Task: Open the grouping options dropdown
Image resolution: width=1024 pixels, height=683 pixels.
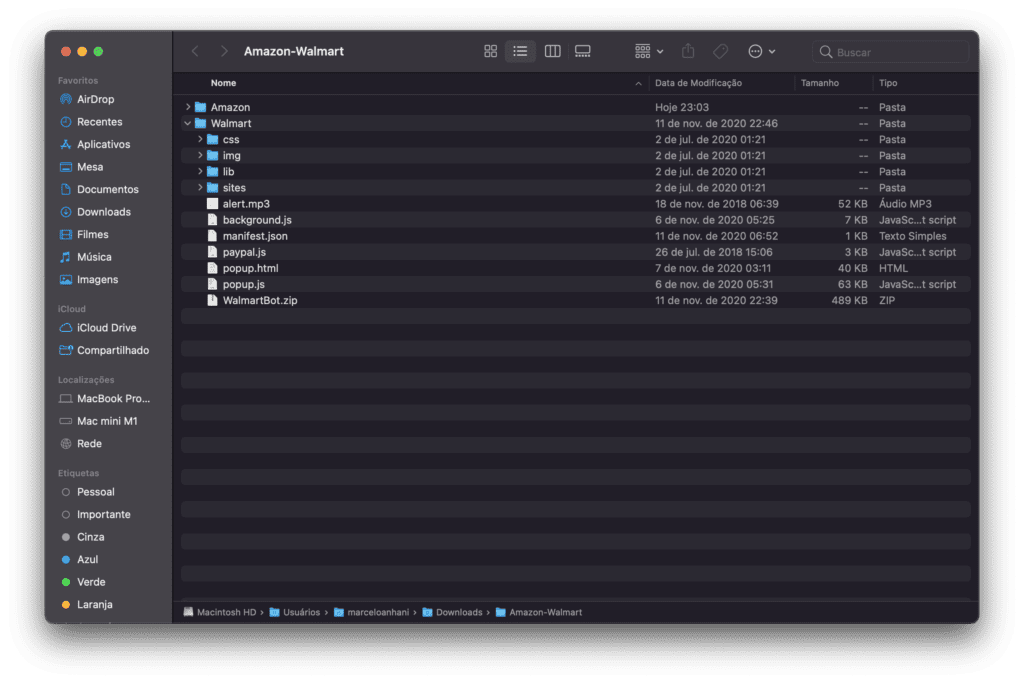Action: point(648,51)
